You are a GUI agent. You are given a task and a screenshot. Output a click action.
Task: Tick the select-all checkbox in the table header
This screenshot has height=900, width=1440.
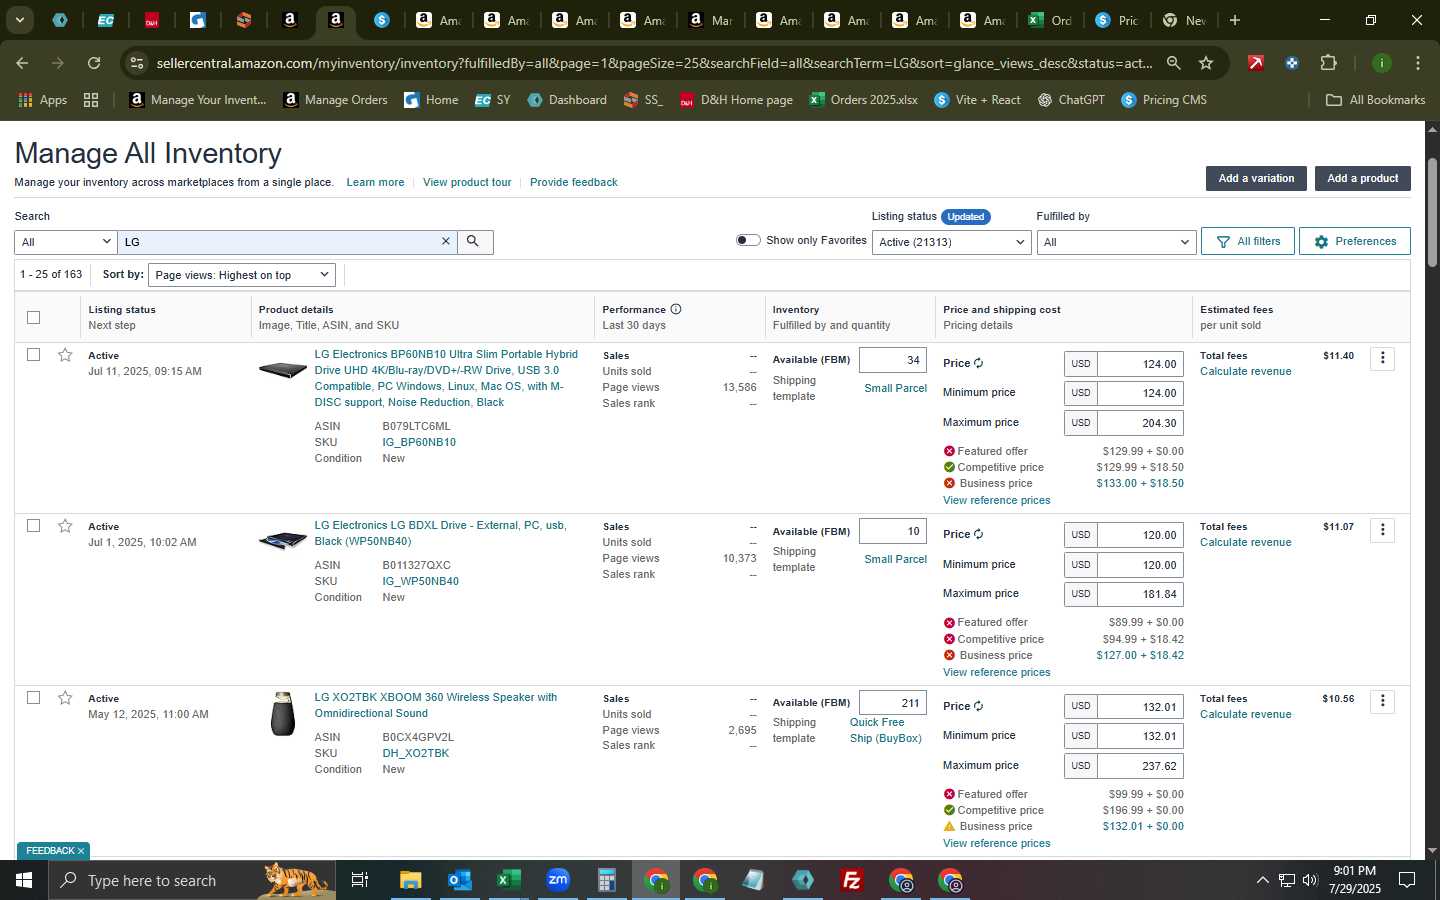click(34, 317)
